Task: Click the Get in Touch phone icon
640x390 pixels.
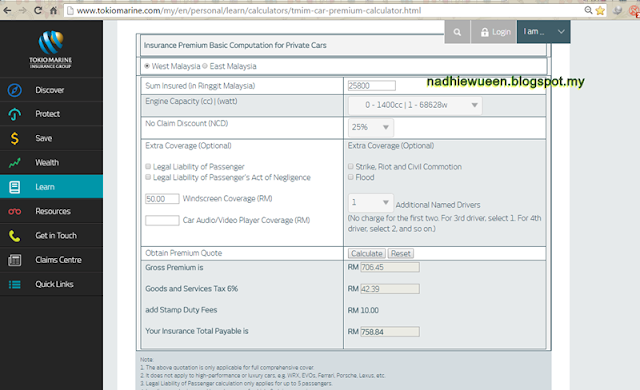Action: [15, 236]
